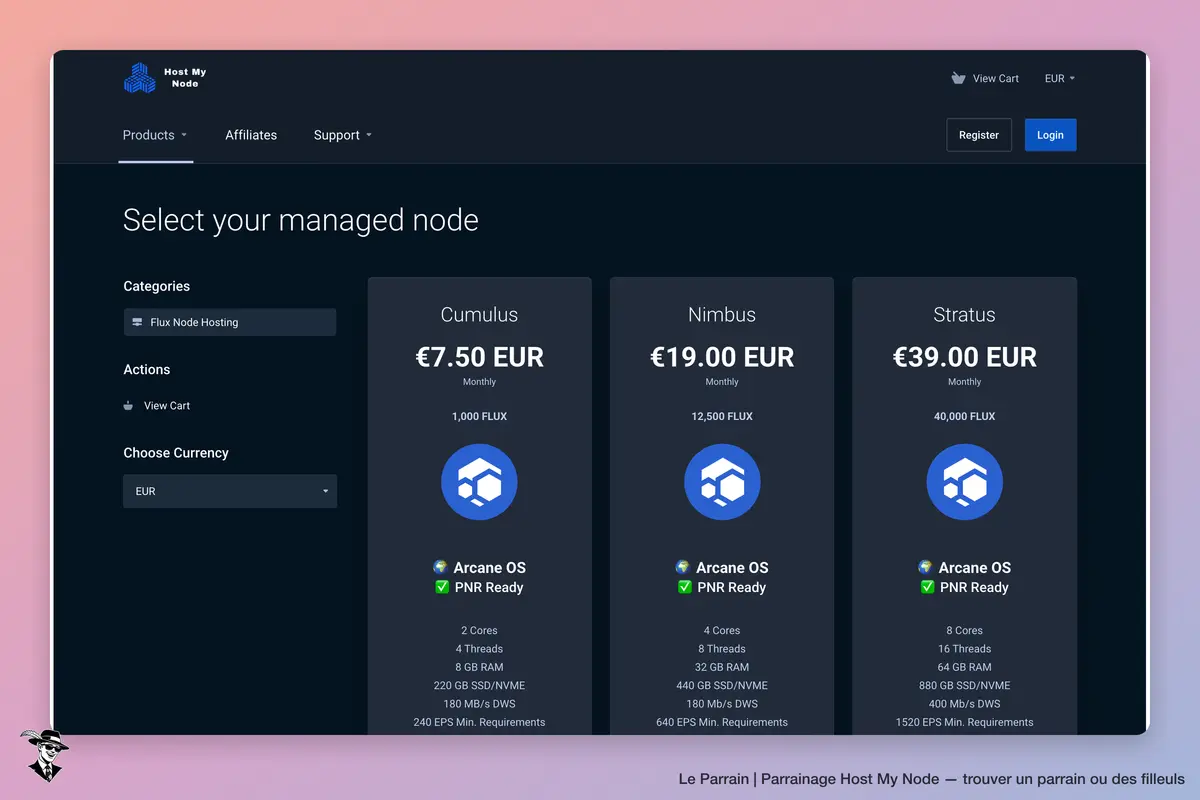This screenshot has width=1200, height=800.
Task: Click 240 EPS Min. Requirements text
Action: [479, 722]
